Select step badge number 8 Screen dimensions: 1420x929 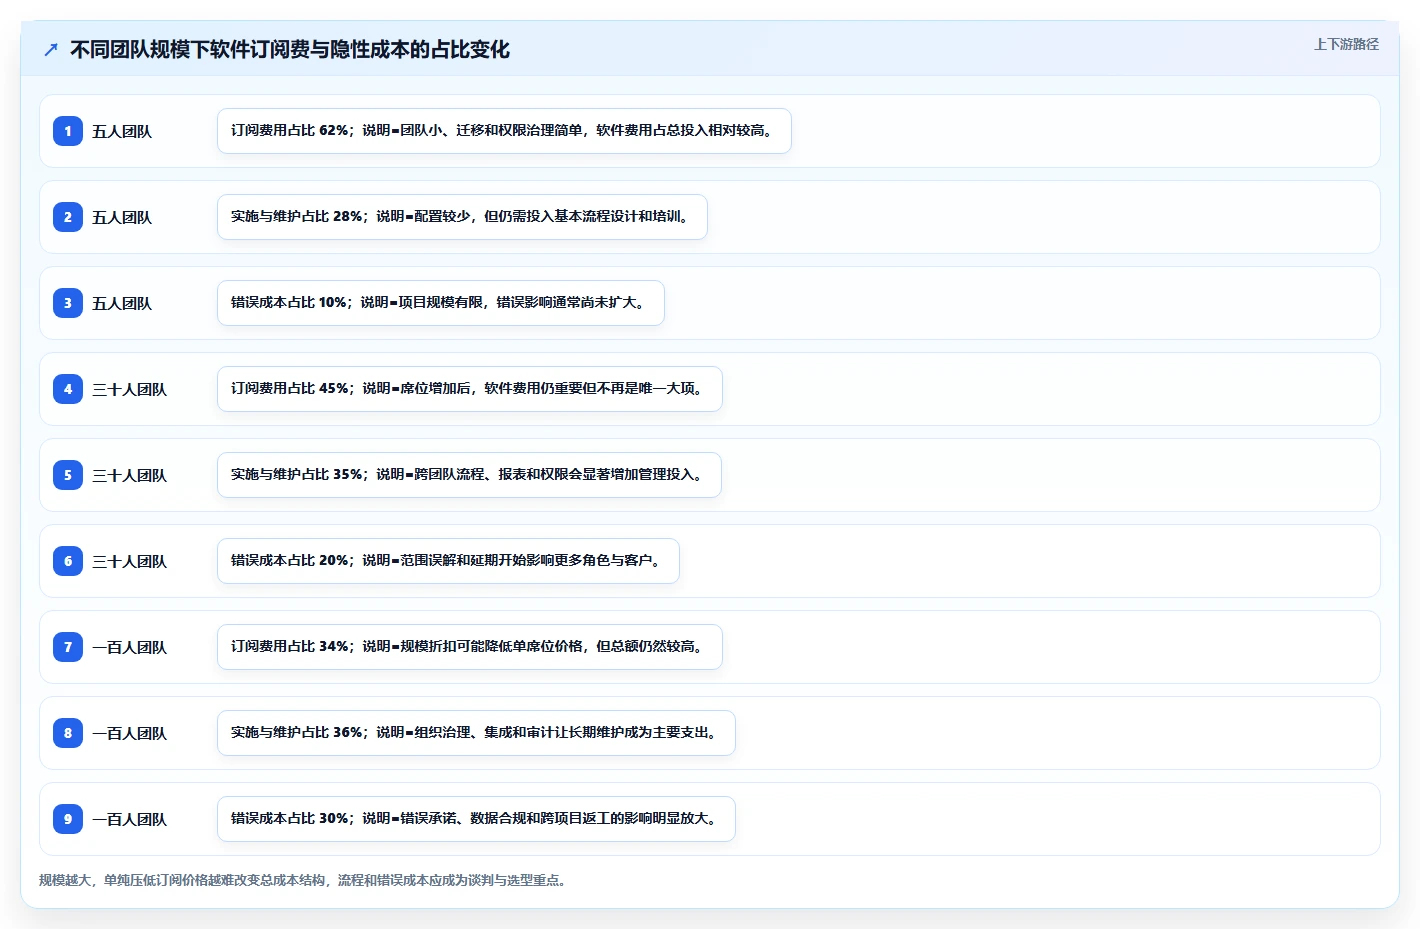68,733
